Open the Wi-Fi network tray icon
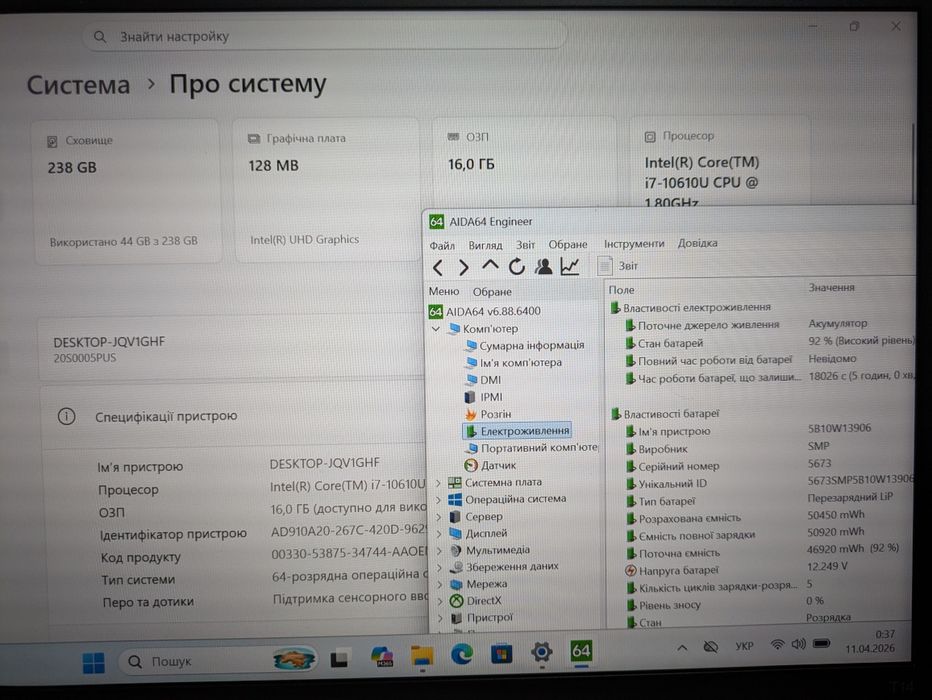 pos(777,645)
